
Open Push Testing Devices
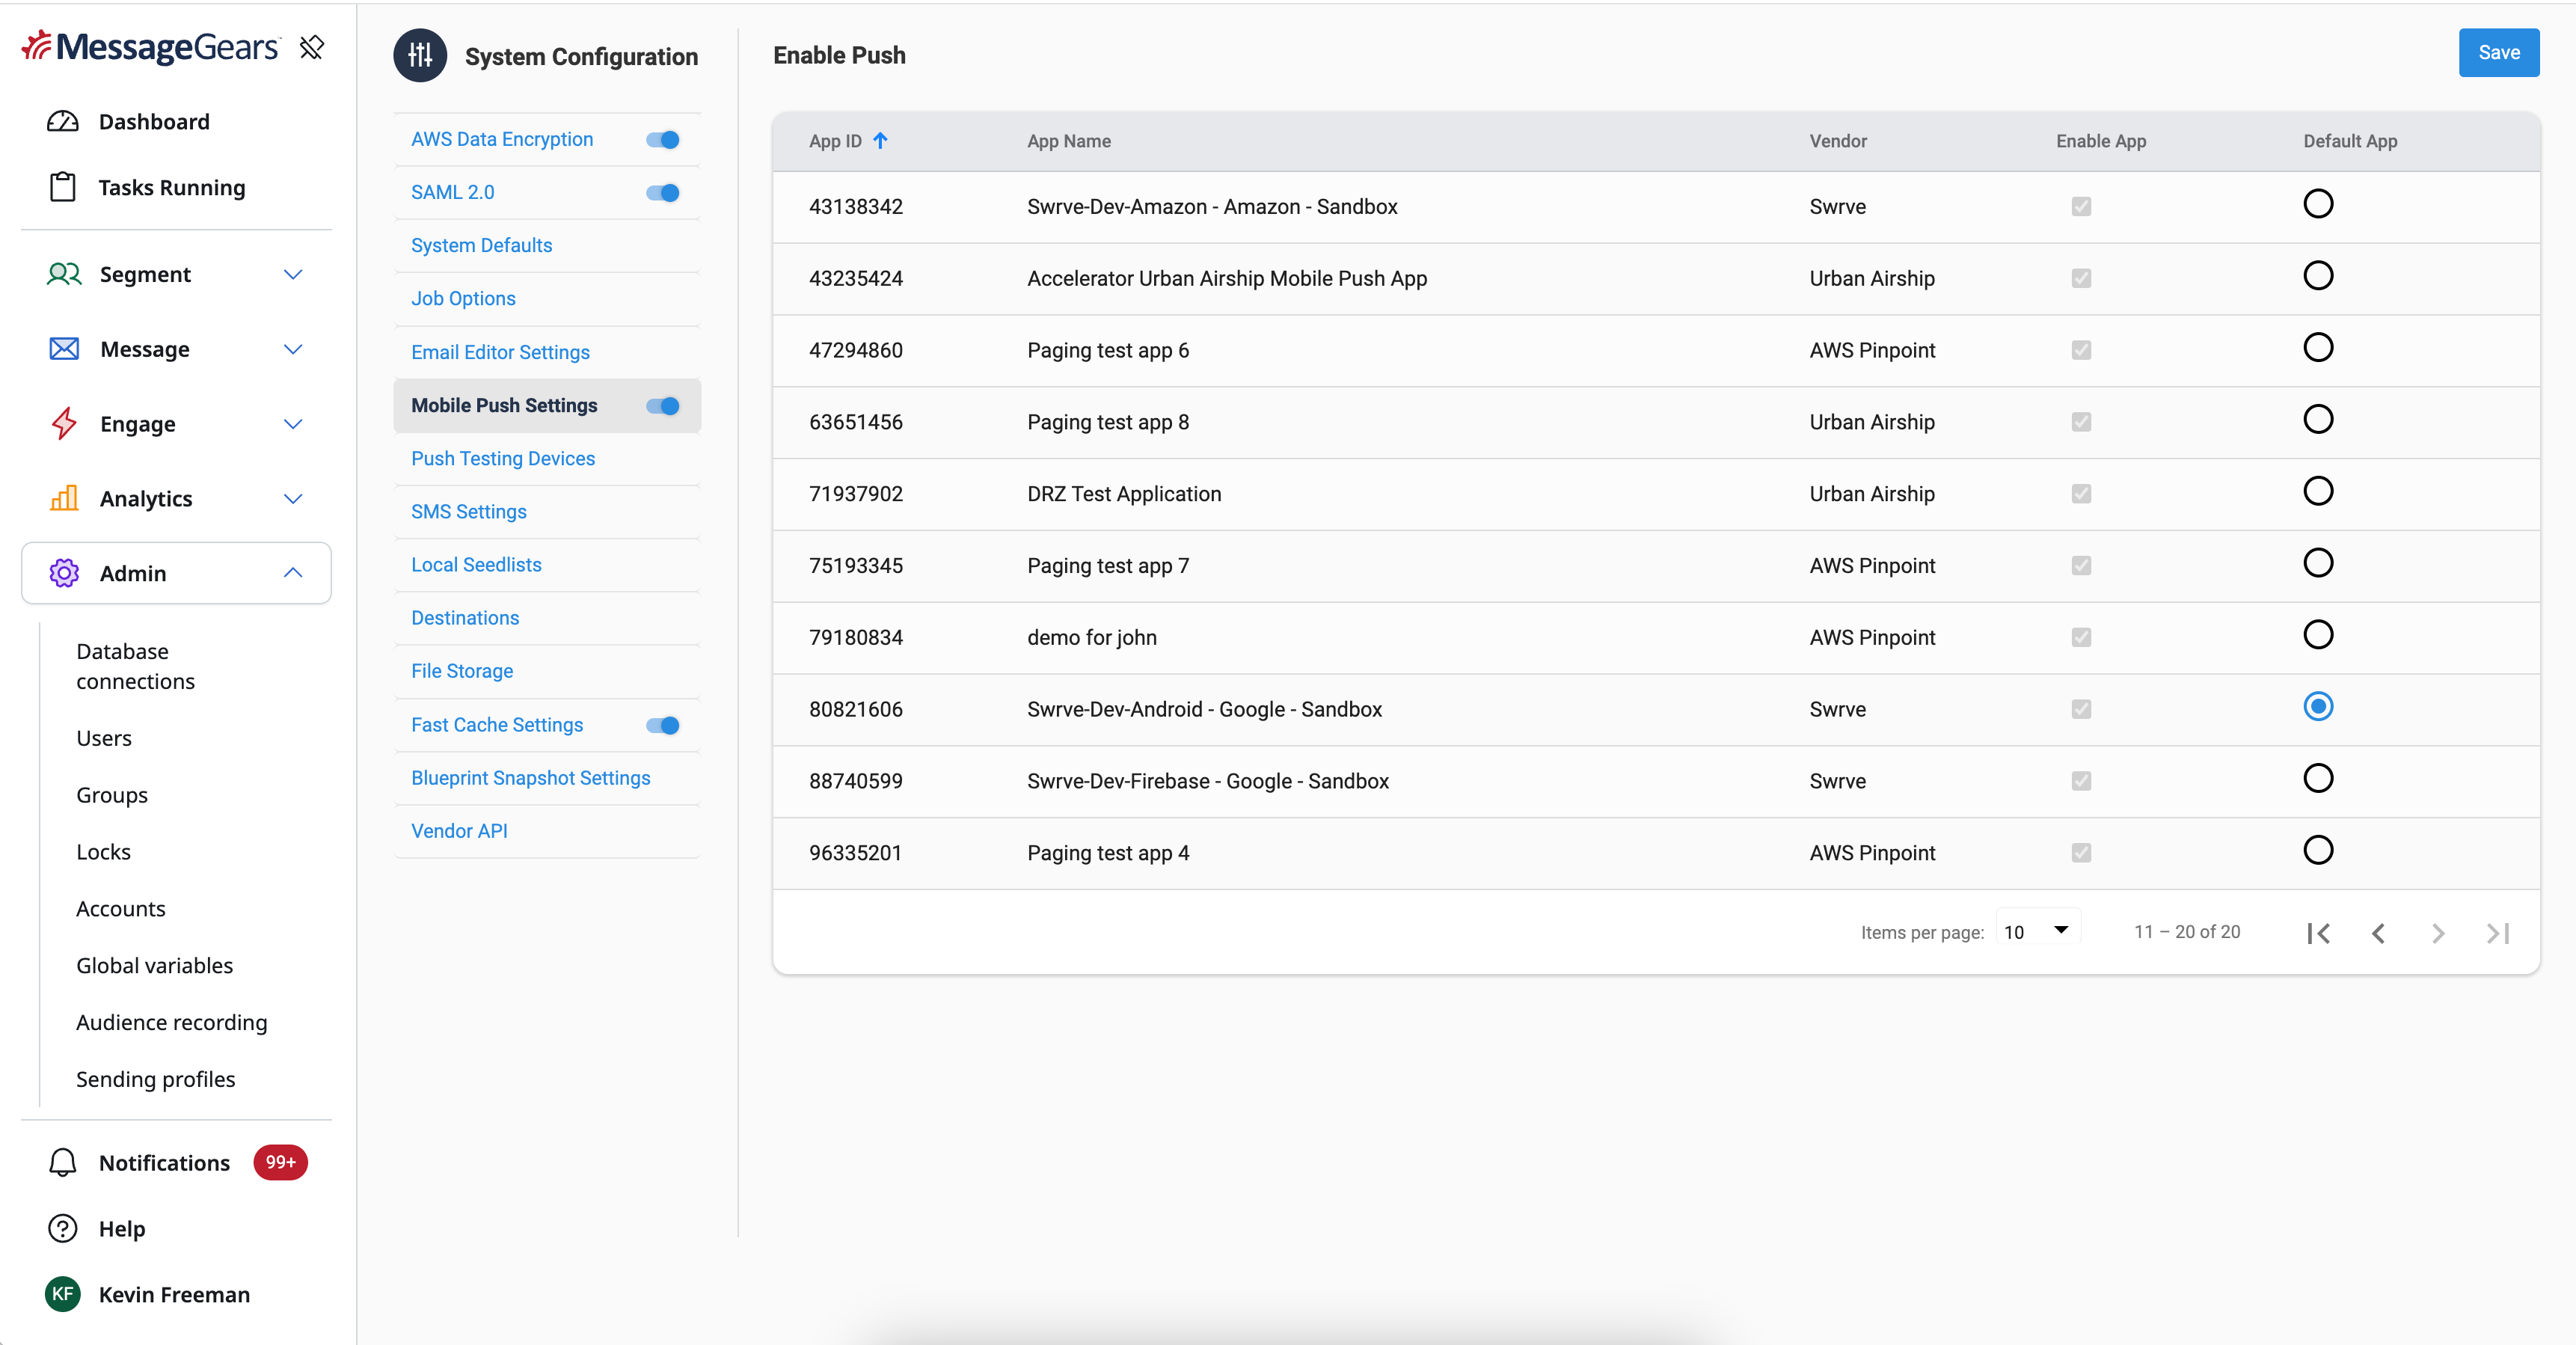tap(503, 459)
